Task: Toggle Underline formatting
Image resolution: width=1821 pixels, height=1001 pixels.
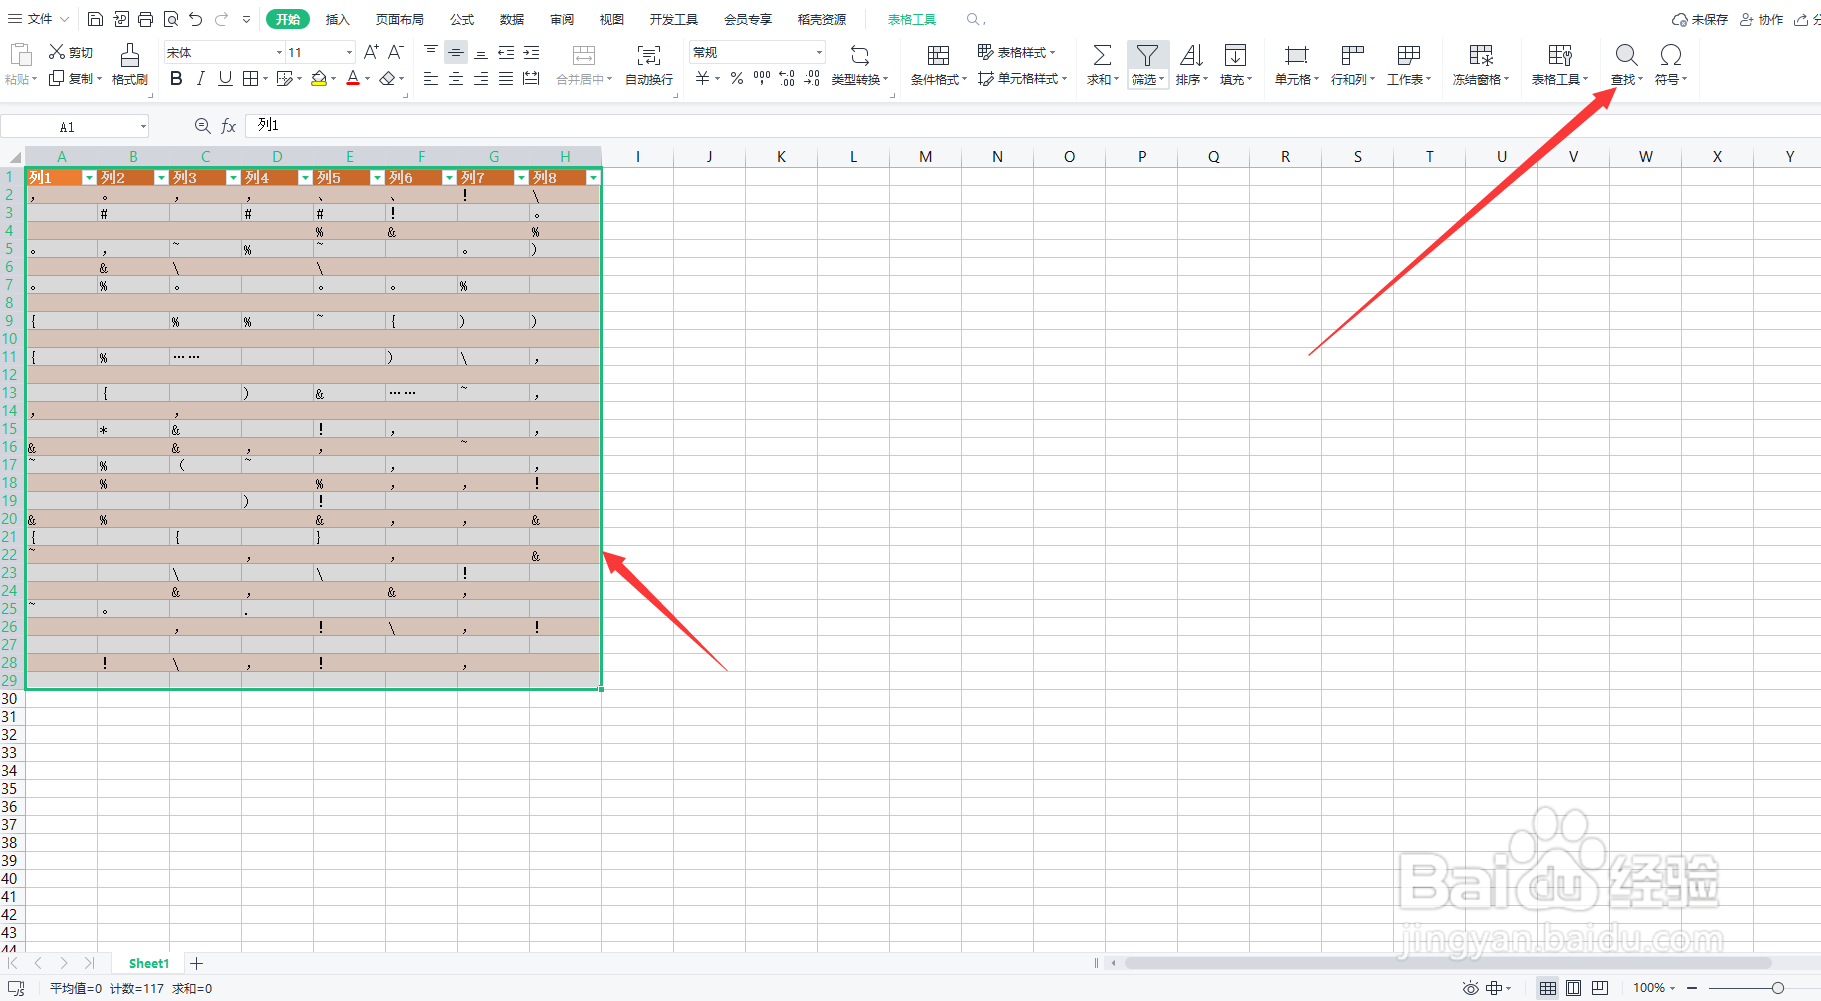Action: [x=225, y=78]
